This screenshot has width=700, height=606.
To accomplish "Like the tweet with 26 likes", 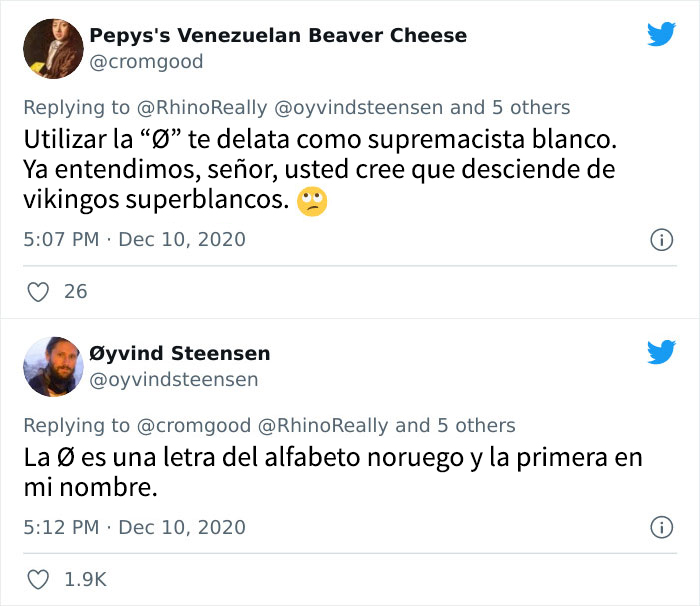I will (x=39, y=292).
